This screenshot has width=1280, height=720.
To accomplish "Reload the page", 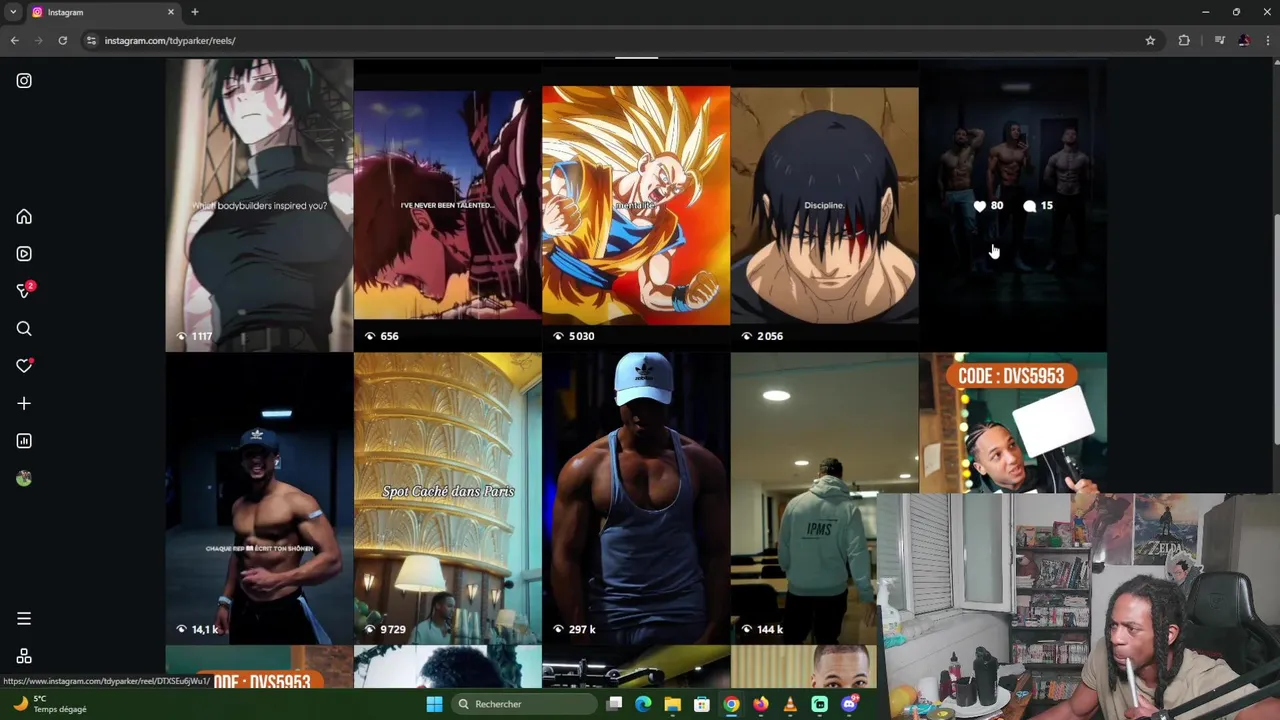I will click(62, 41).
